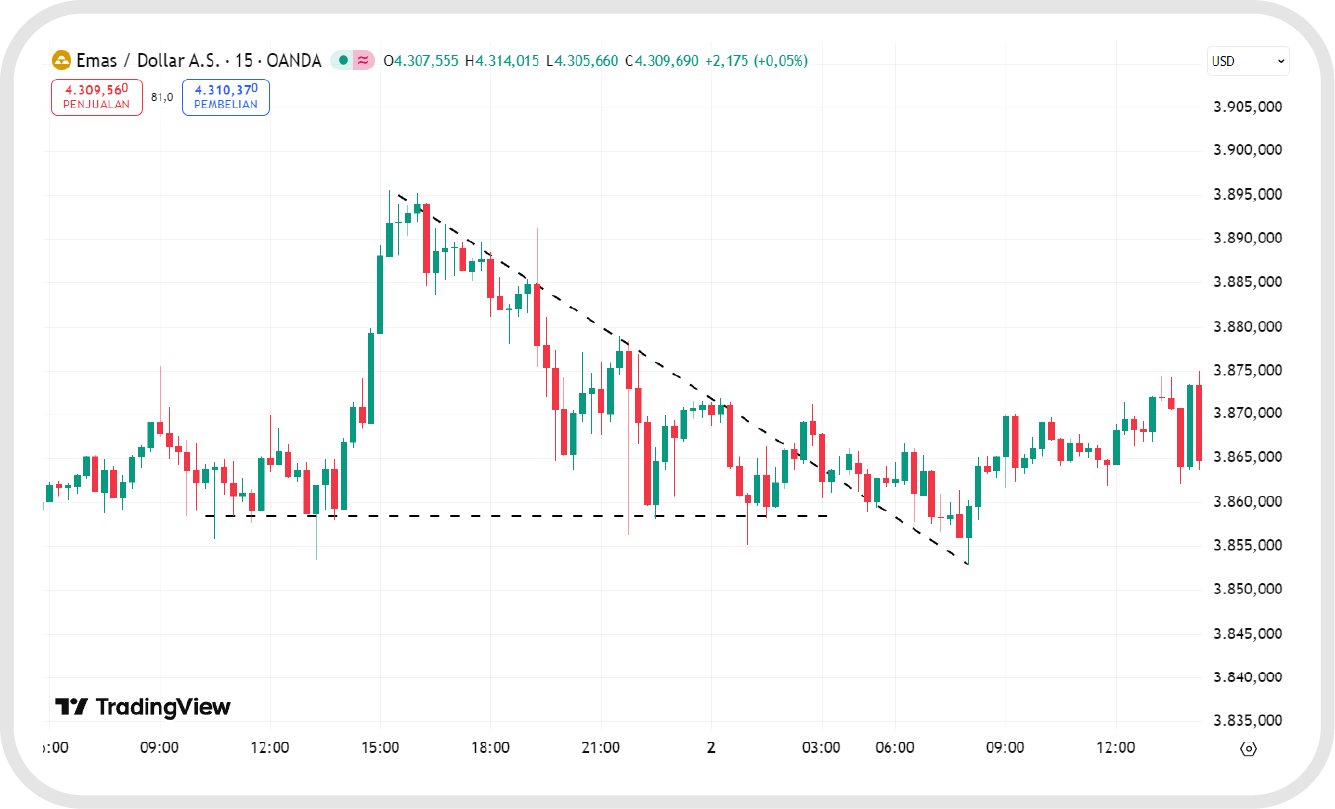
Task: Click the green market status dot
Action: pyautogui.click(x=343, y=61)
